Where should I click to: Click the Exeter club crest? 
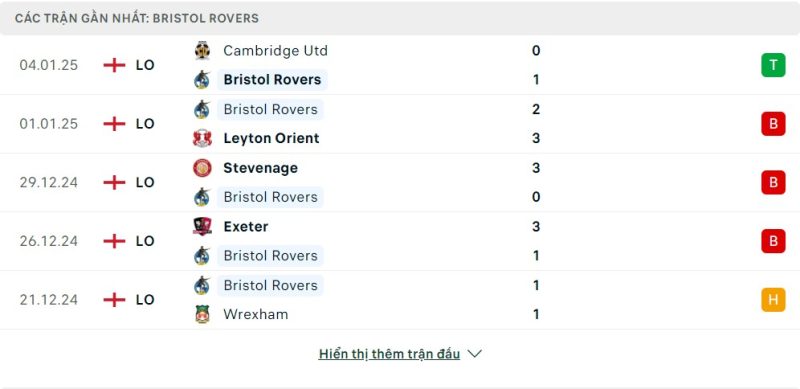coord(202,226)
